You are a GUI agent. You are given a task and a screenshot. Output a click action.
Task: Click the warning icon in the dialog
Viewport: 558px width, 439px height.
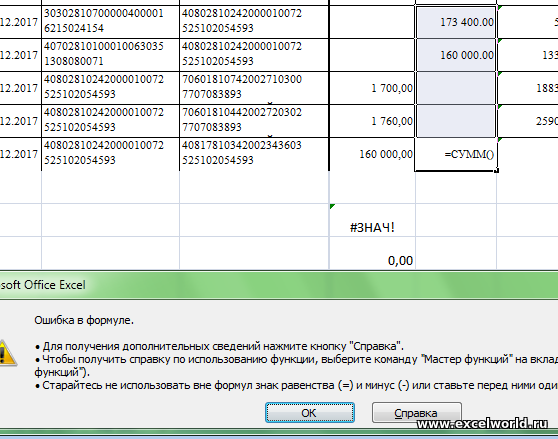[6, 353]
